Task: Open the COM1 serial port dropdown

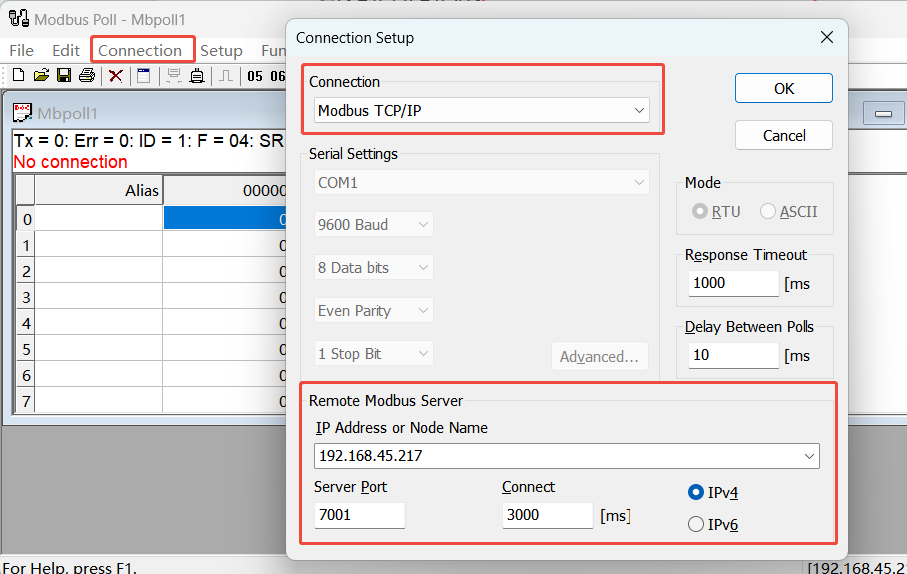Action: [481, 183]
